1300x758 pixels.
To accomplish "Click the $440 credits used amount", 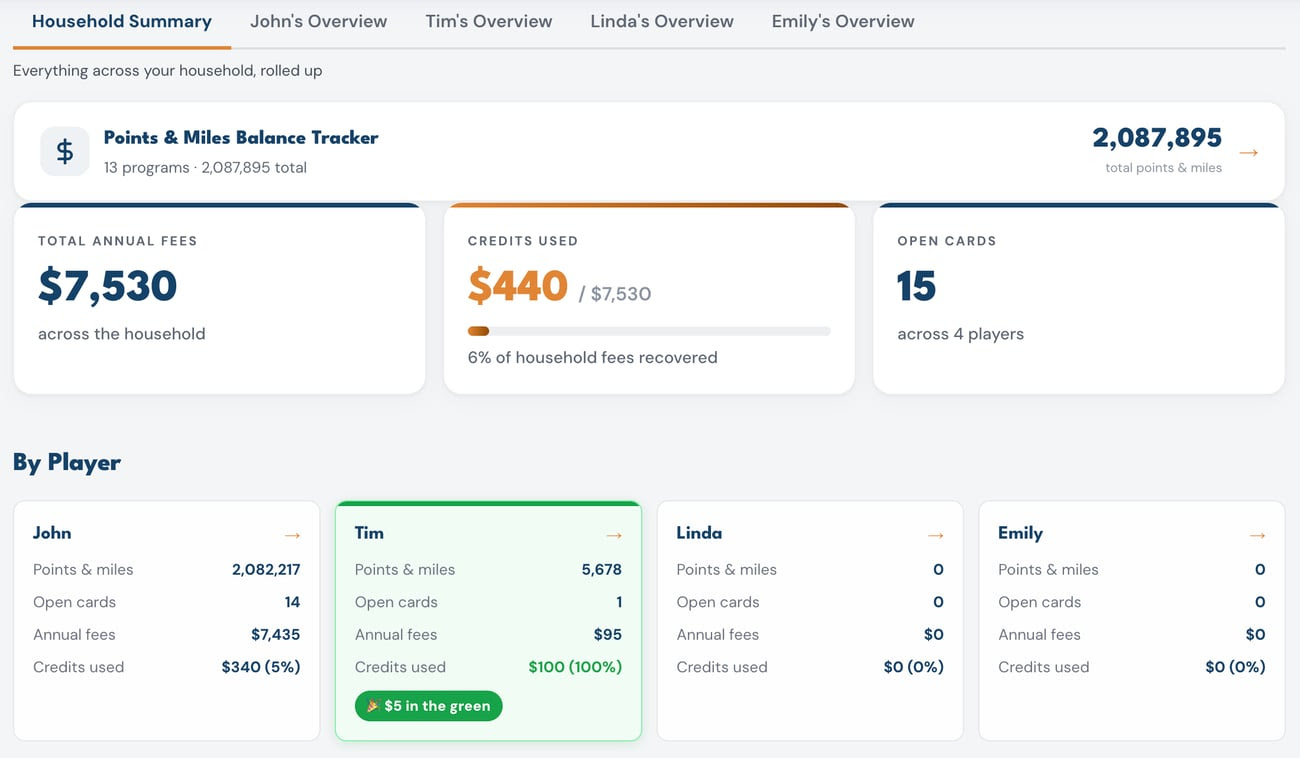I will (x=518, y=286).
